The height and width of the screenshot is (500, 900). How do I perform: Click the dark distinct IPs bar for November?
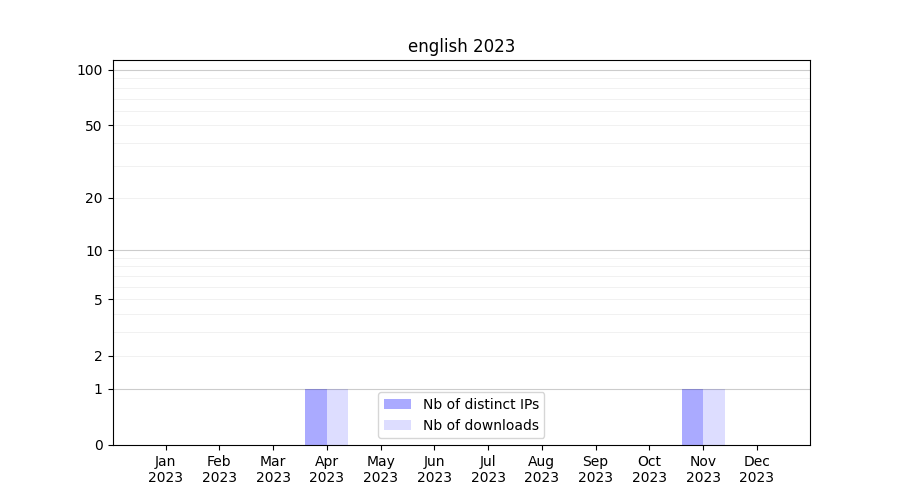pyautogui.click(x=692, y=417)
